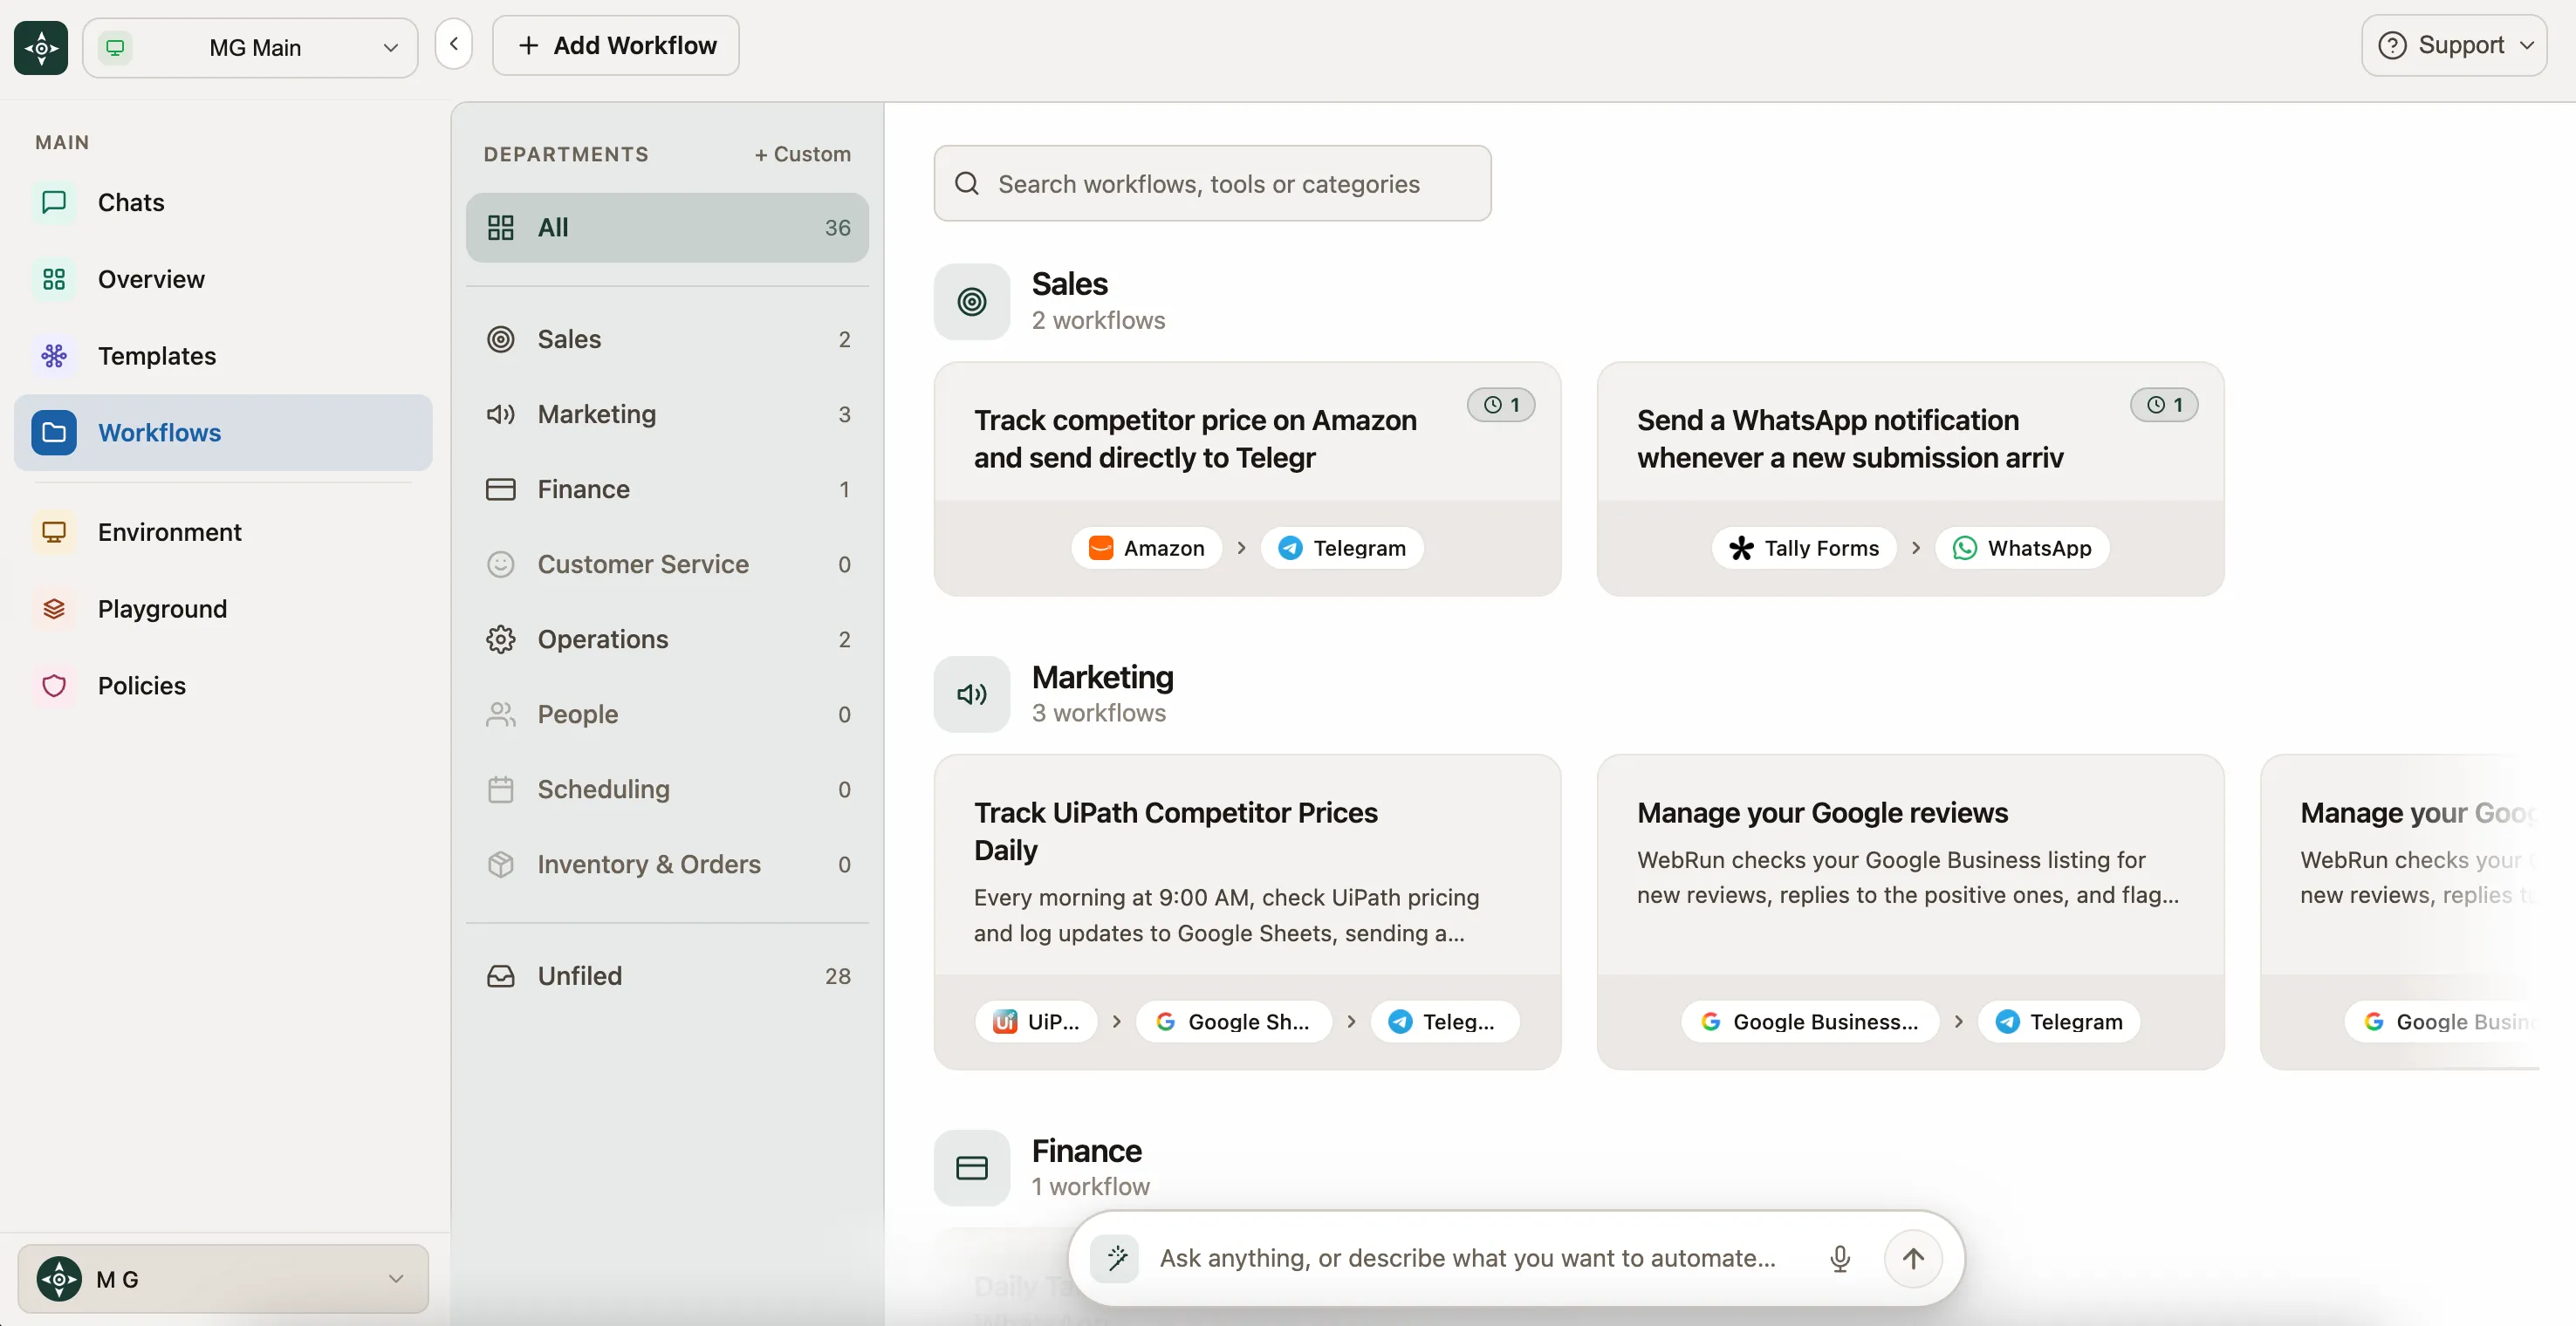Navigate to Policies
The height and width of the screenshot is (1326, 2576).
click(x=223, y=686)
